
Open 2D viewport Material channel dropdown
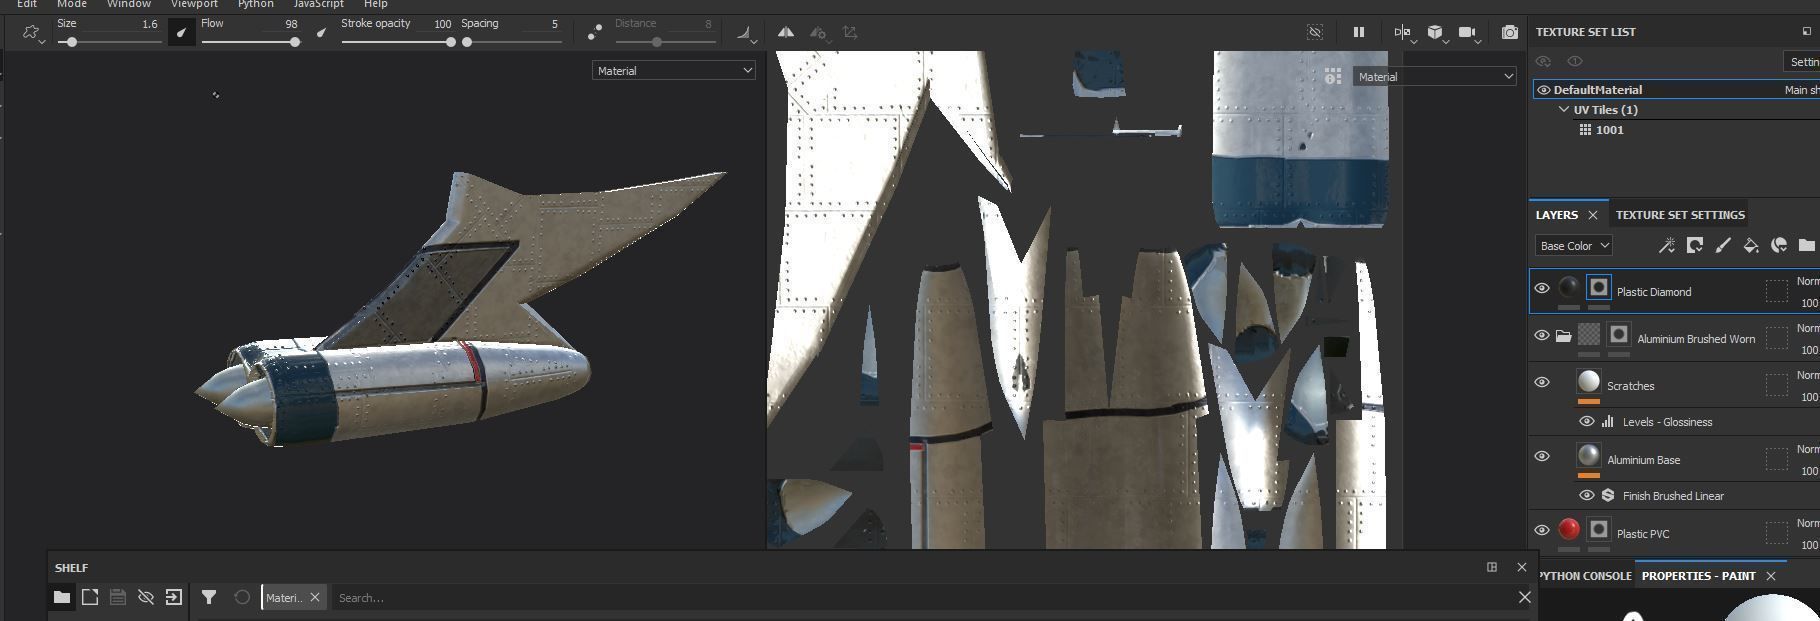click(1435, 77)
